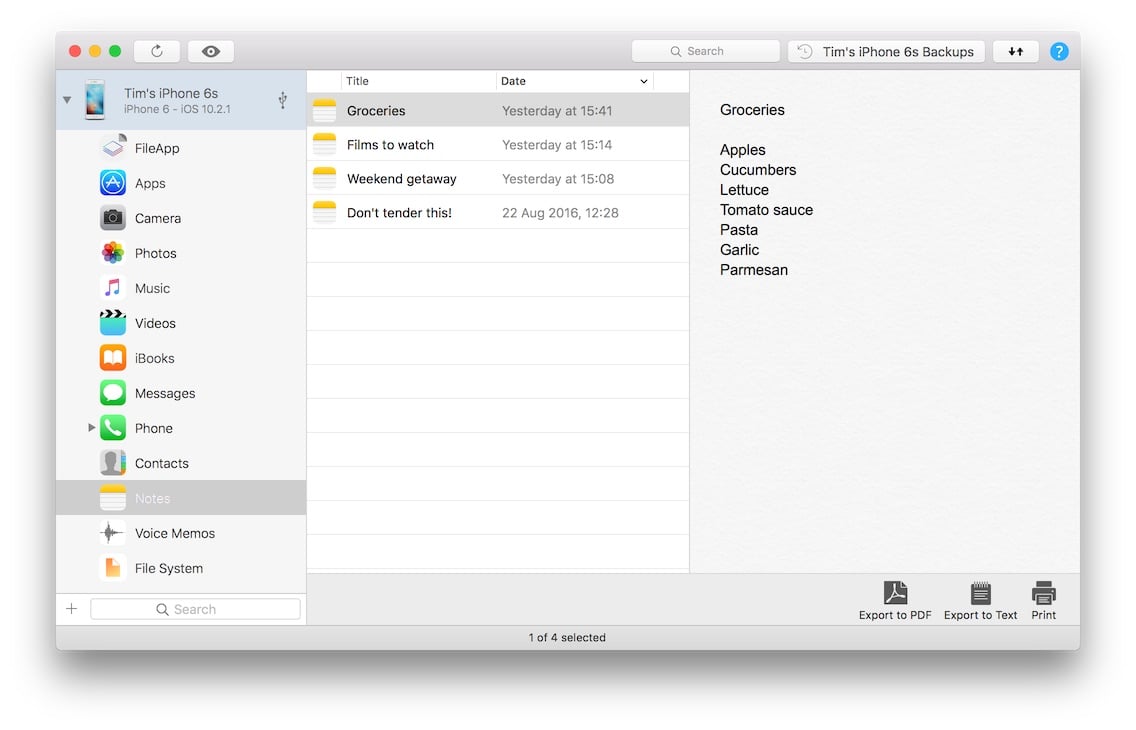Select iBooks in the sidebar
The height and width of the screenshot is (730, 1136).
point(154,358)
